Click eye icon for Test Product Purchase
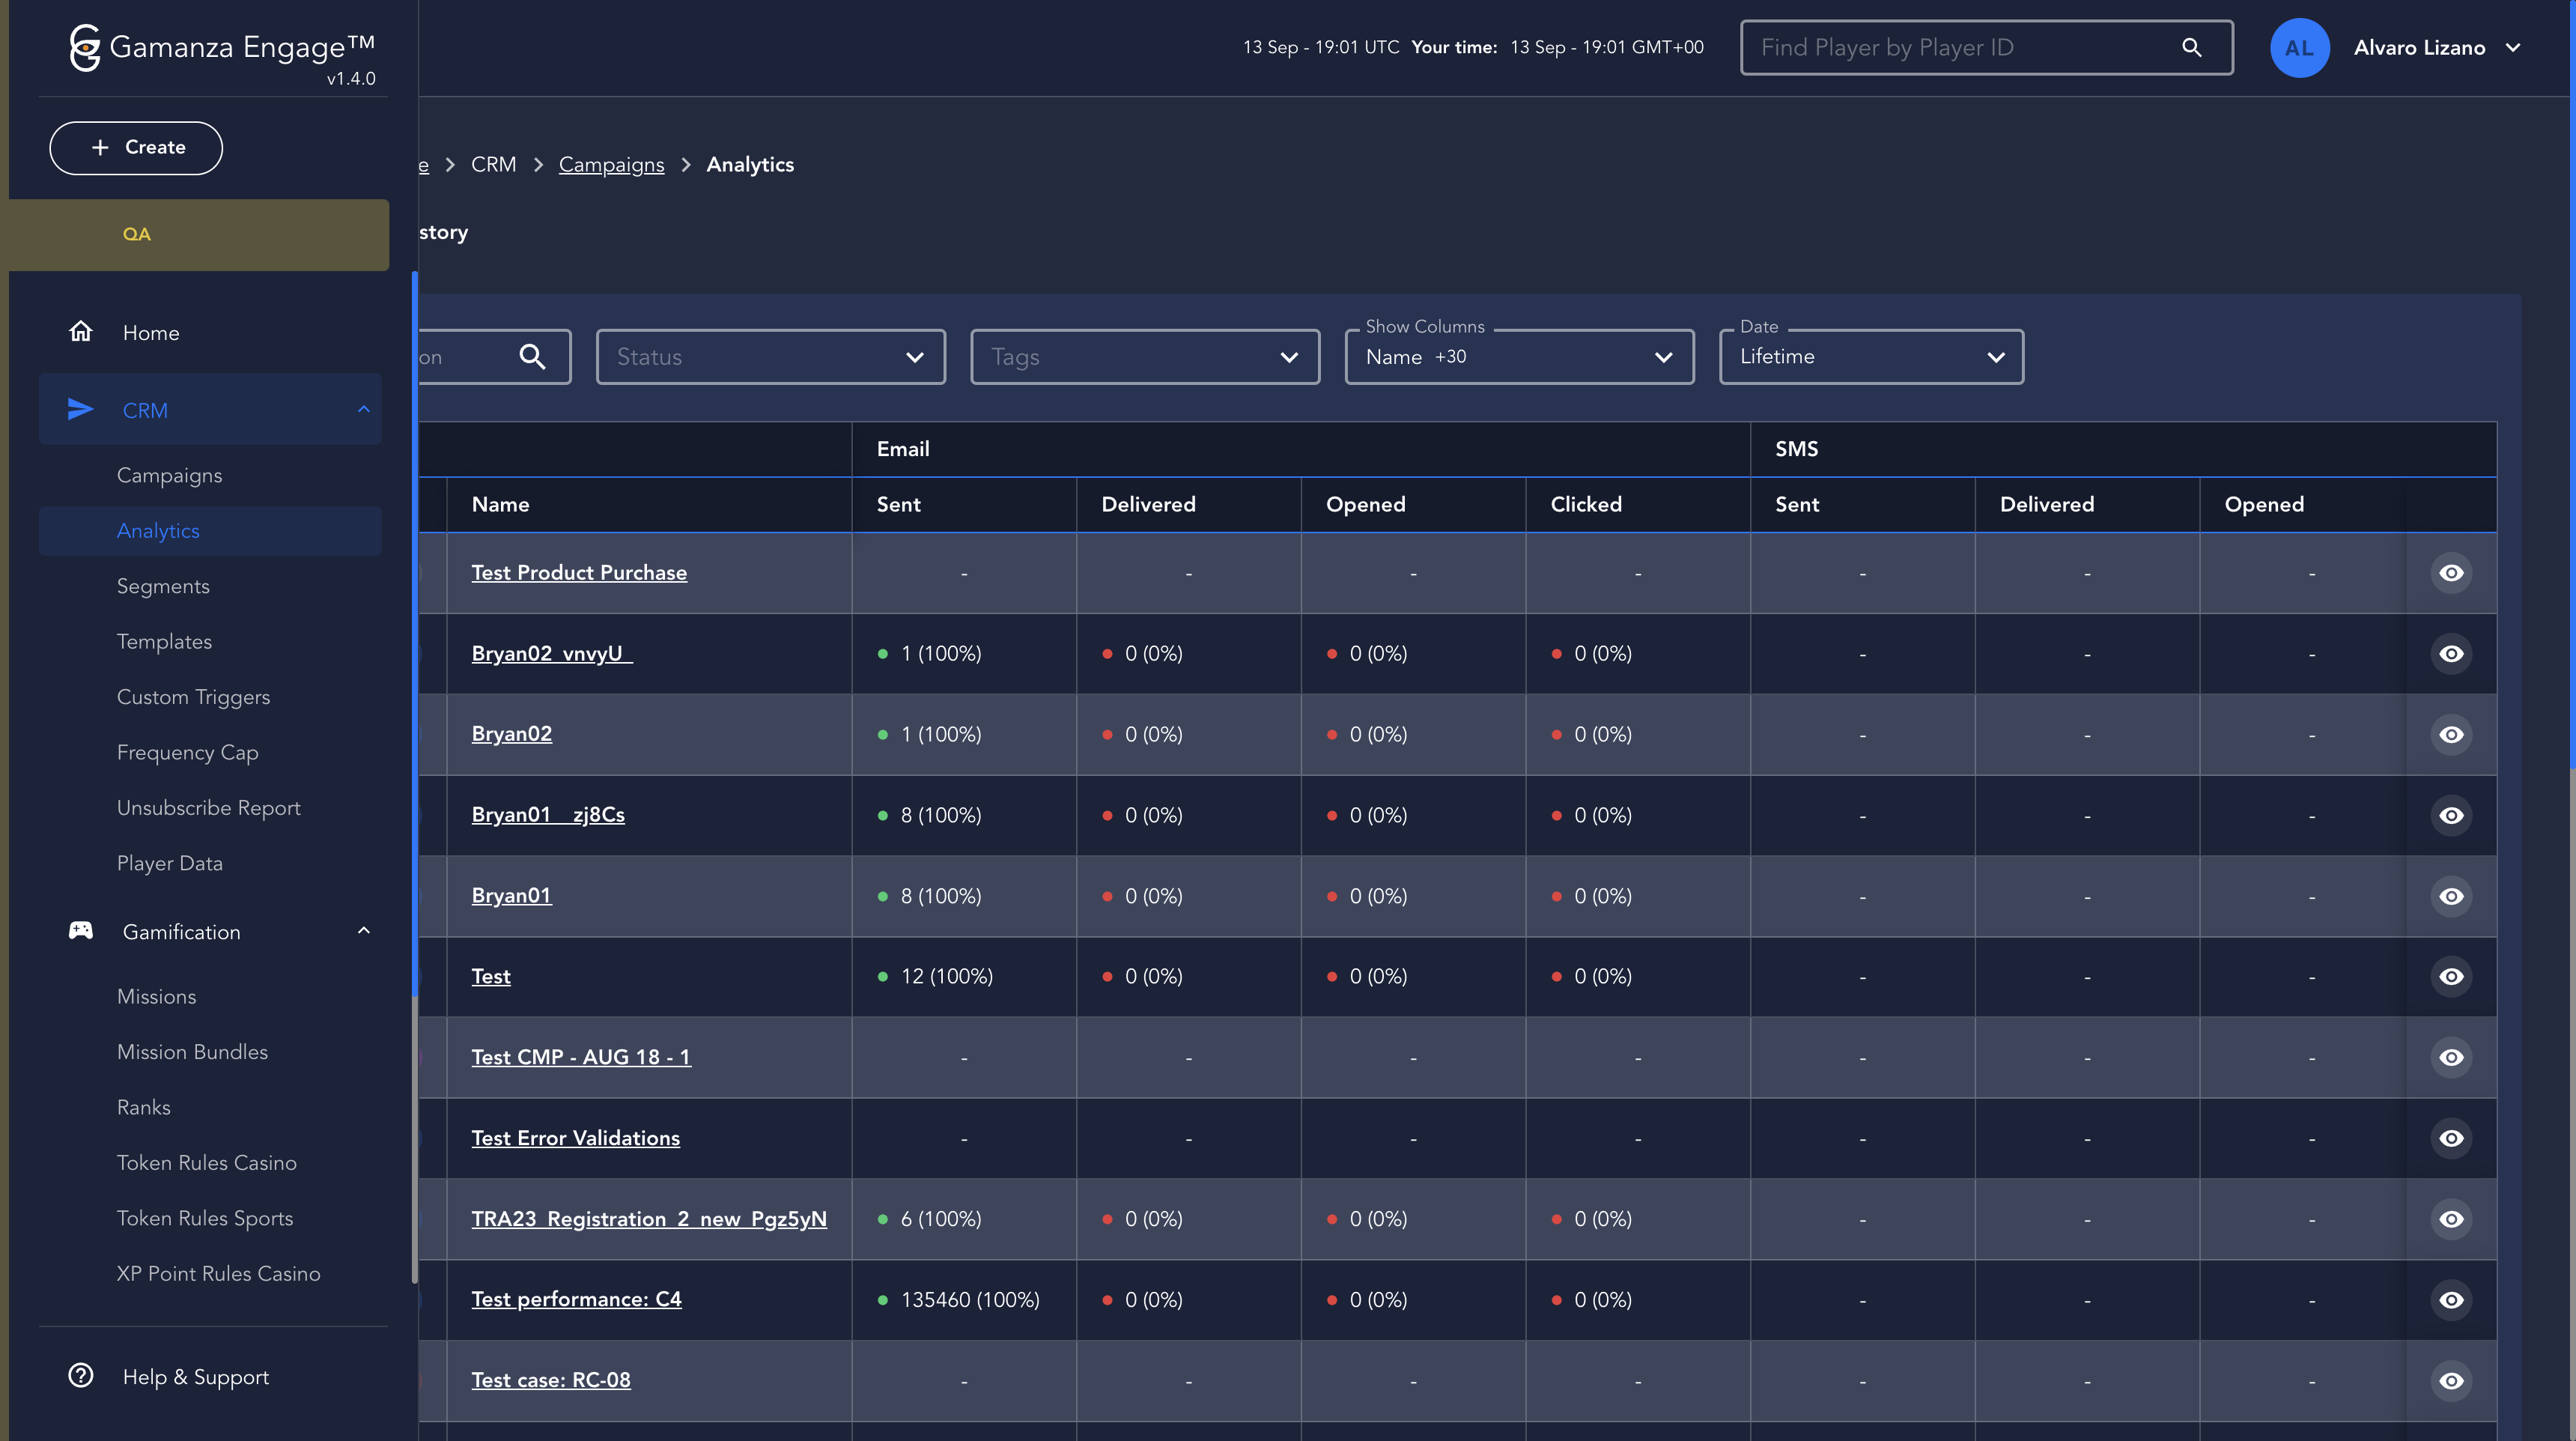2576x1441 pixels. (2451, 573)
